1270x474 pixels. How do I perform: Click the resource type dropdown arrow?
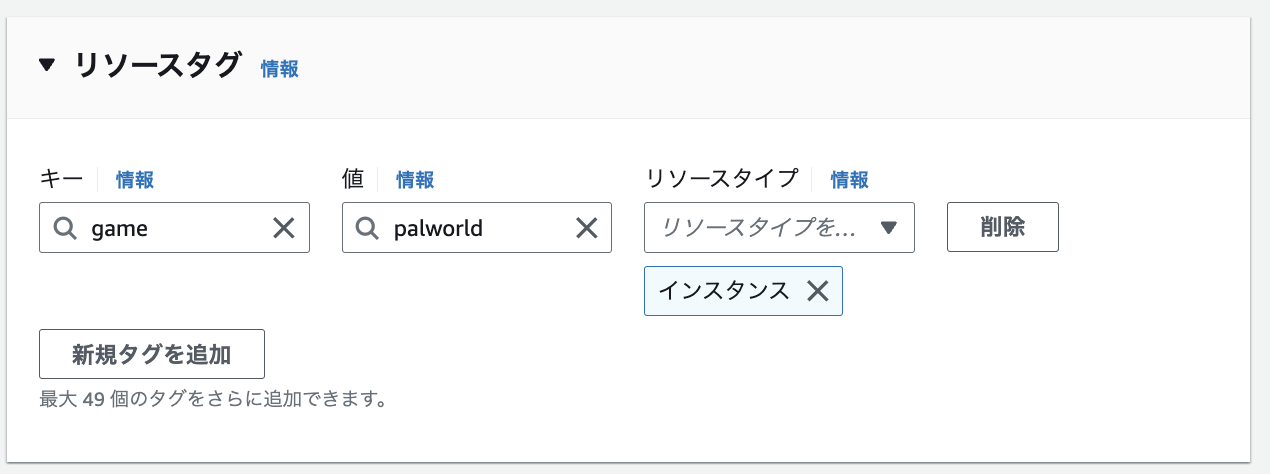pyautogui.click(x=889, y=228)
